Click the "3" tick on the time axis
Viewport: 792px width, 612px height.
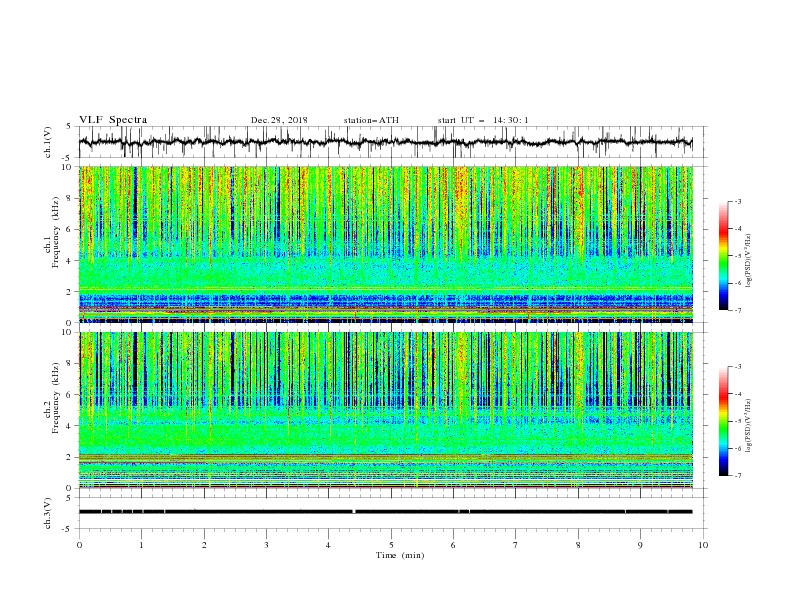click(x=266, y=545)
